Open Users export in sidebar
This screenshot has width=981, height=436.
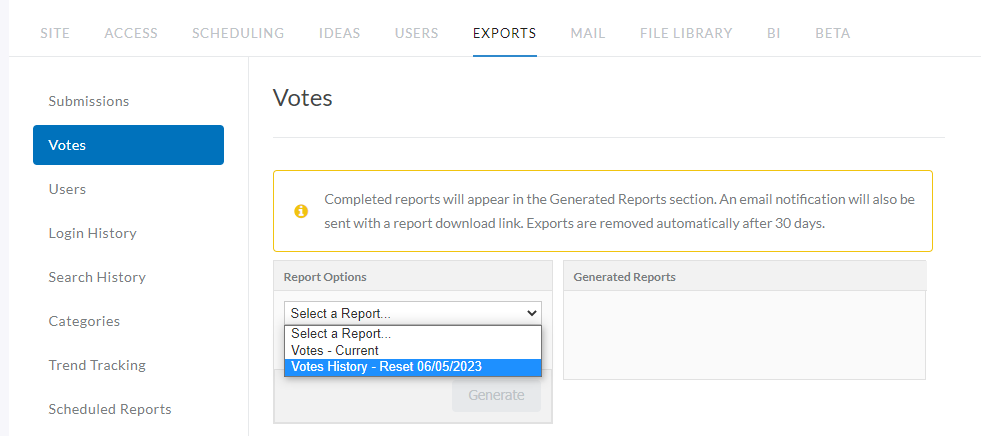[67, 189]
